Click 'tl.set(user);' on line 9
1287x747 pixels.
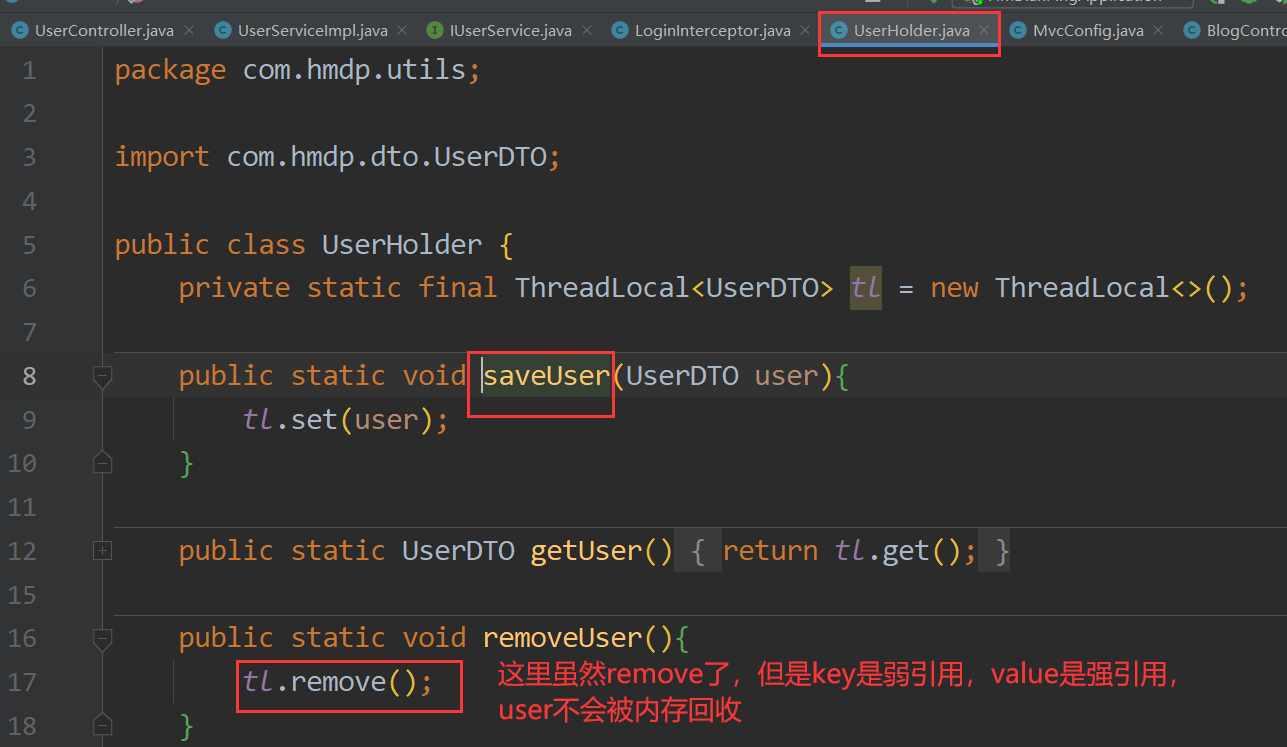pyautogui.click(x=346, y=420)
